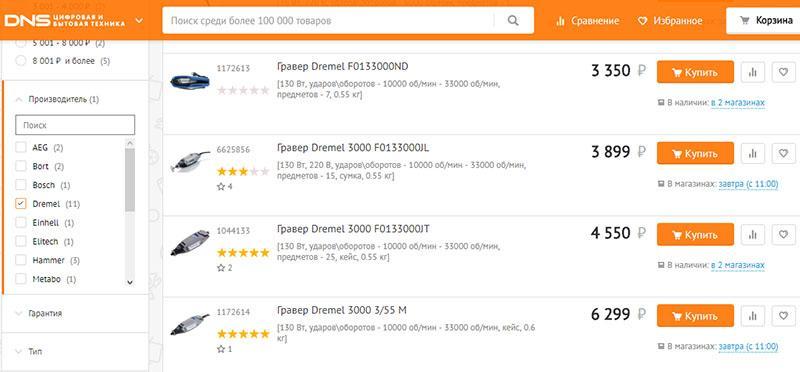Click the manufacturer list scrollbar down arrow
The width and height of the screenshot is (800, 372).
(130, 282)
